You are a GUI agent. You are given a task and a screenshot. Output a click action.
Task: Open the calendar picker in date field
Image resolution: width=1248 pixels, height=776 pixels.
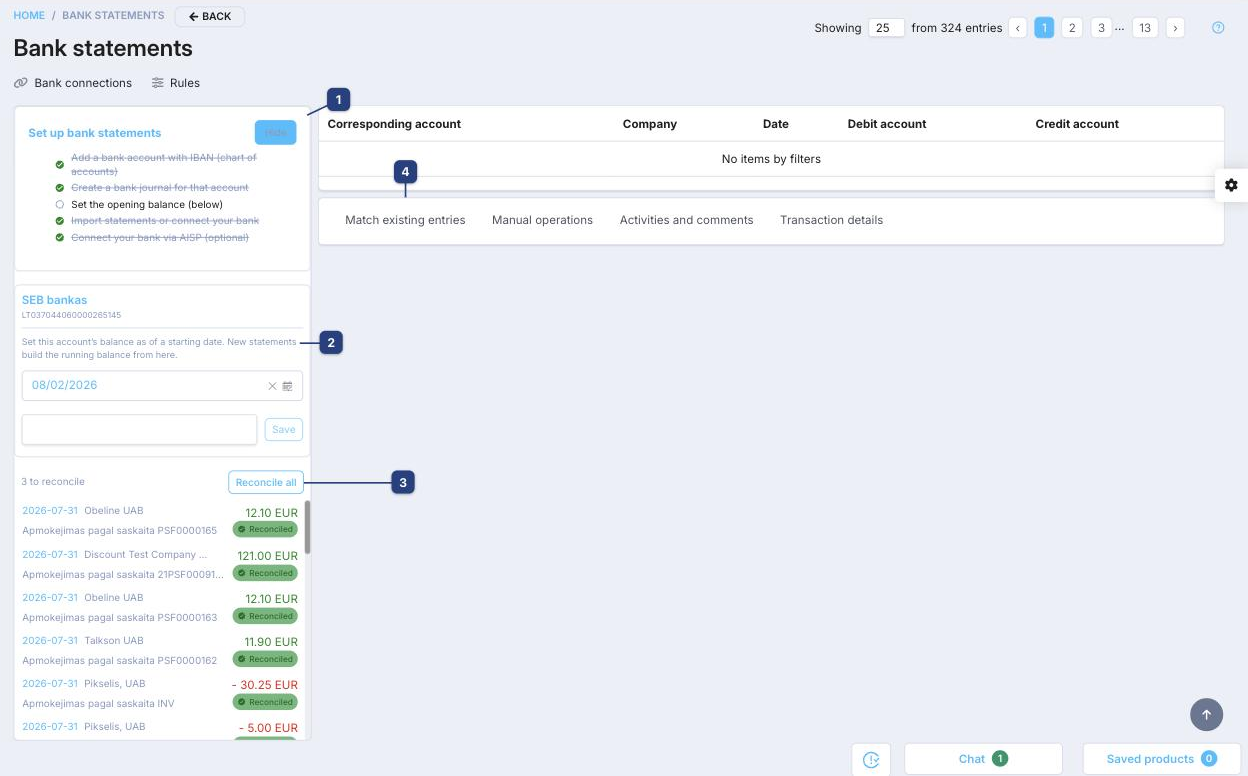[x=287, y=386]
